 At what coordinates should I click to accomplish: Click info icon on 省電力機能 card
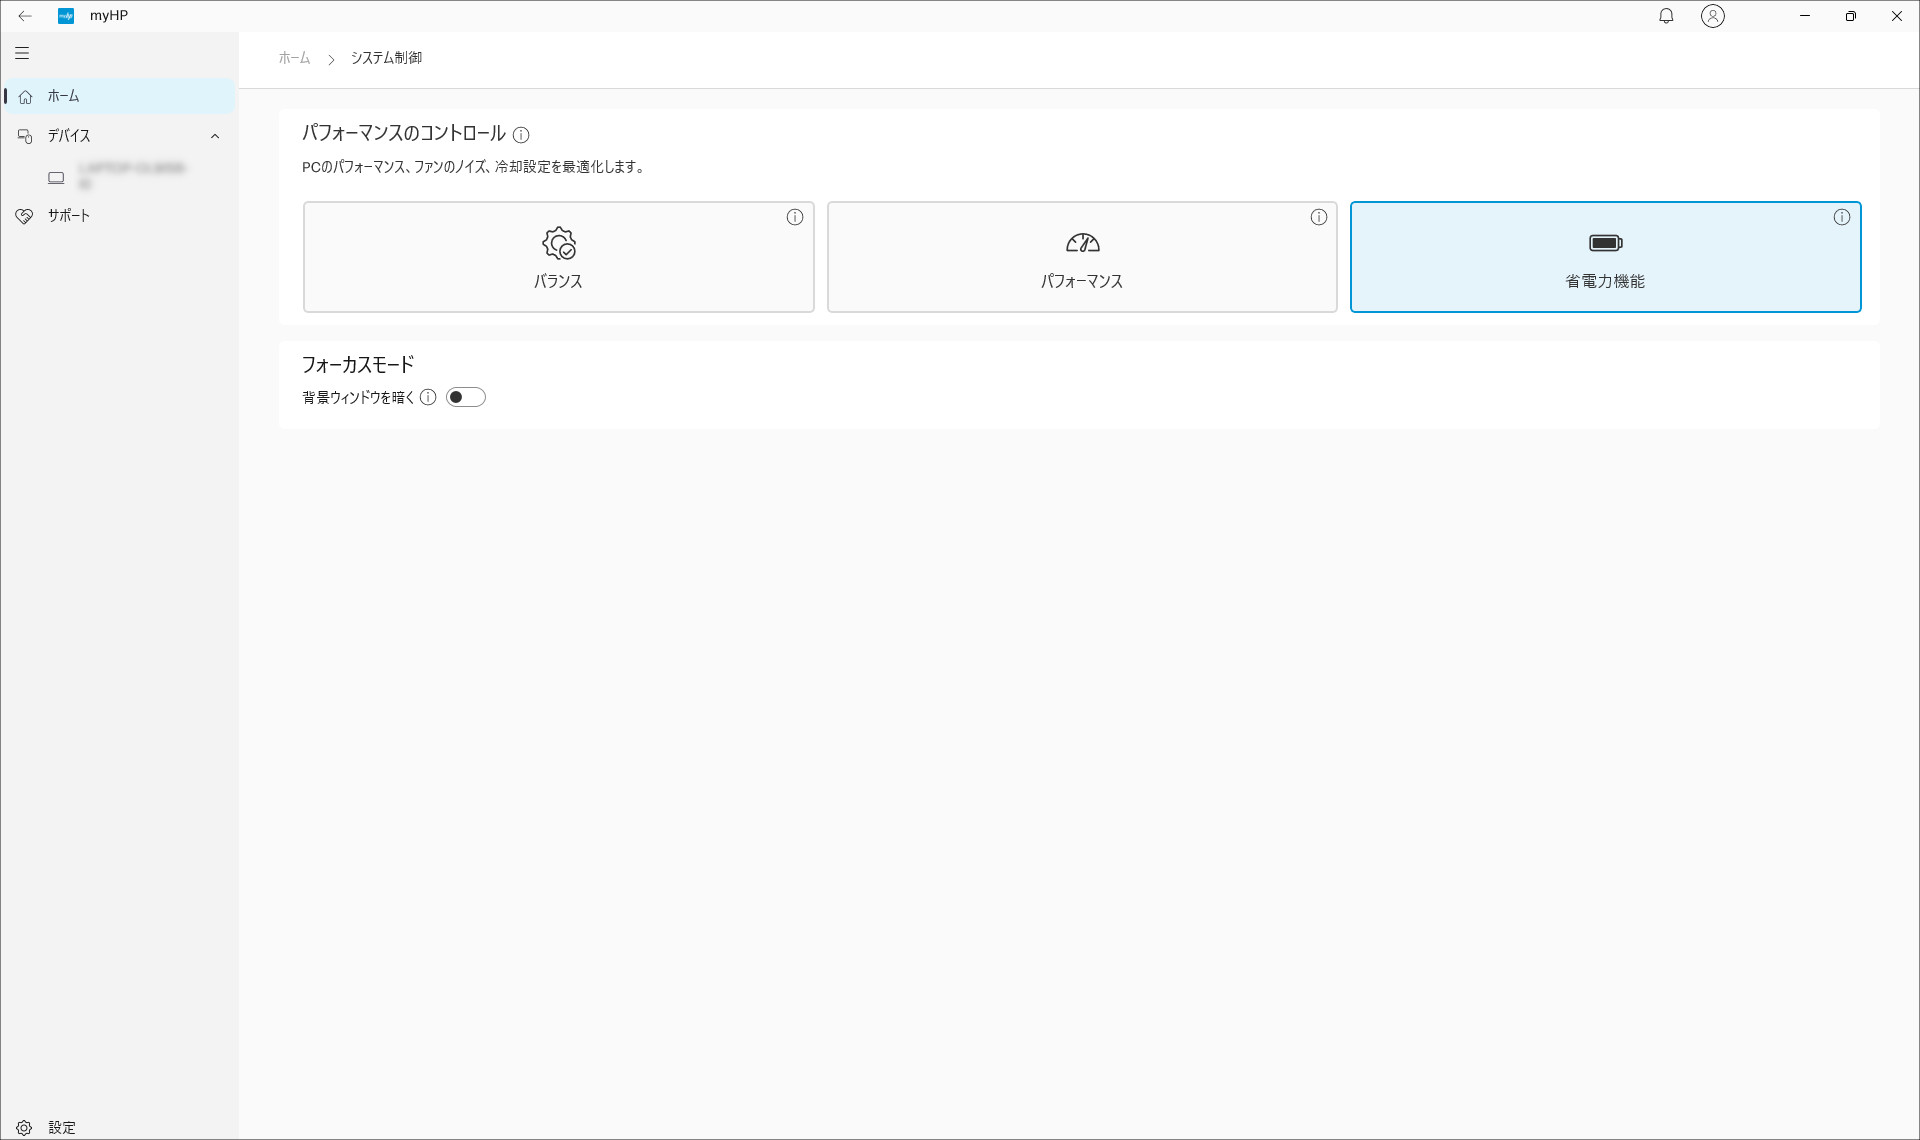1842,217
